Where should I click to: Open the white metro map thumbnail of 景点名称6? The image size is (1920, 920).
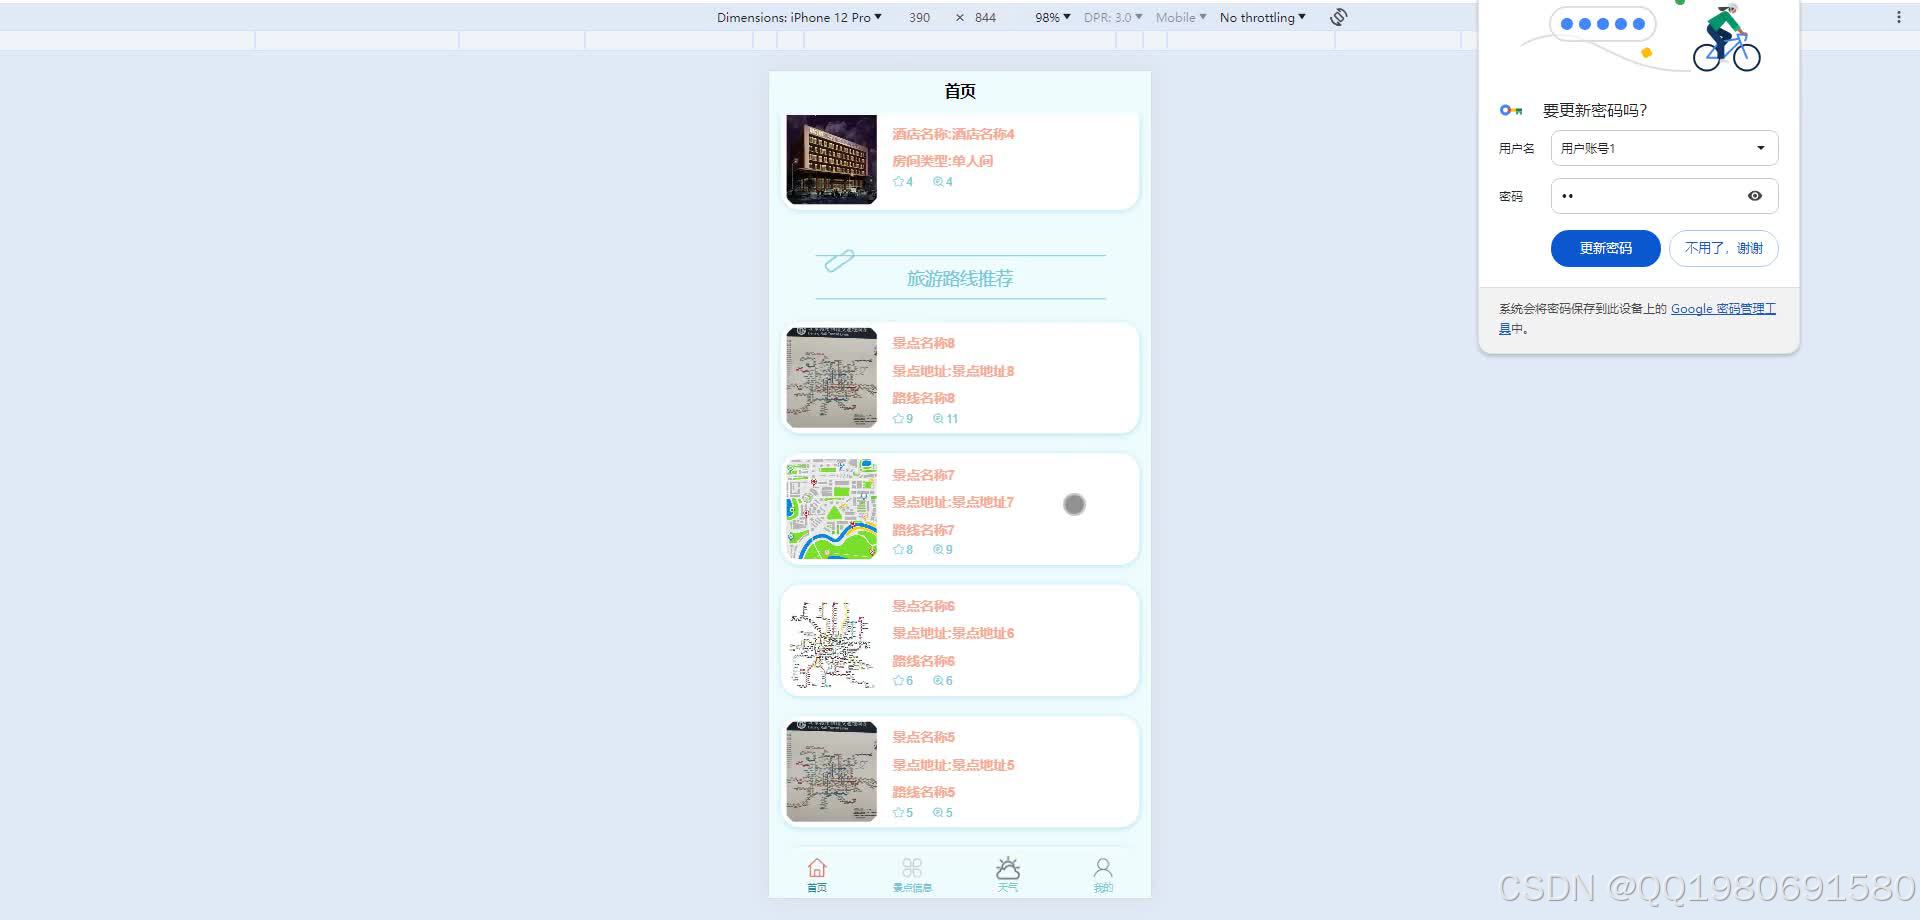coord(832,640)
